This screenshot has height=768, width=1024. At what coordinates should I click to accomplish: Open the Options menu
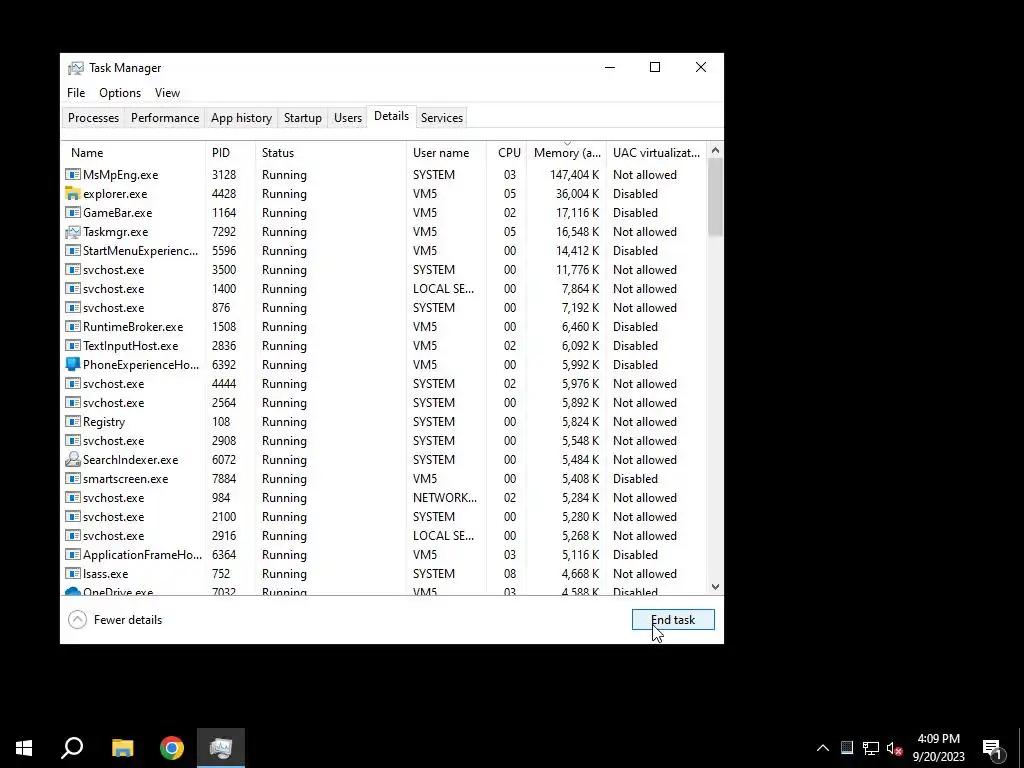[x=120, y=93]
